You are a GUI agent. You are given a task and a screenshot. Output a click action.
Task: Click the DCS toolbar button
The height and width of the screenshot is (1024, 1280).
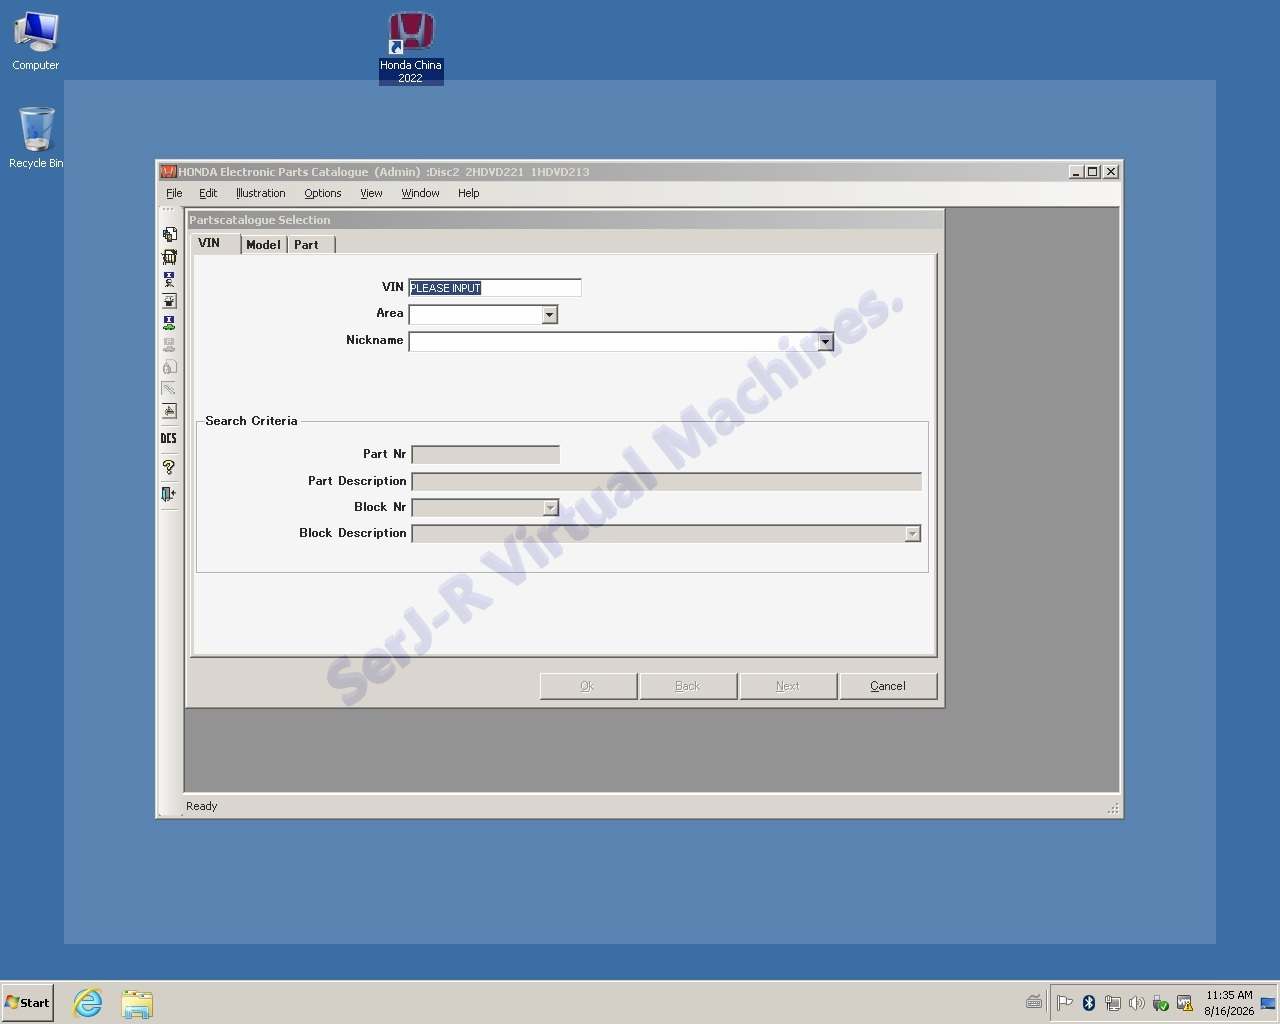(x=169, y=438)
